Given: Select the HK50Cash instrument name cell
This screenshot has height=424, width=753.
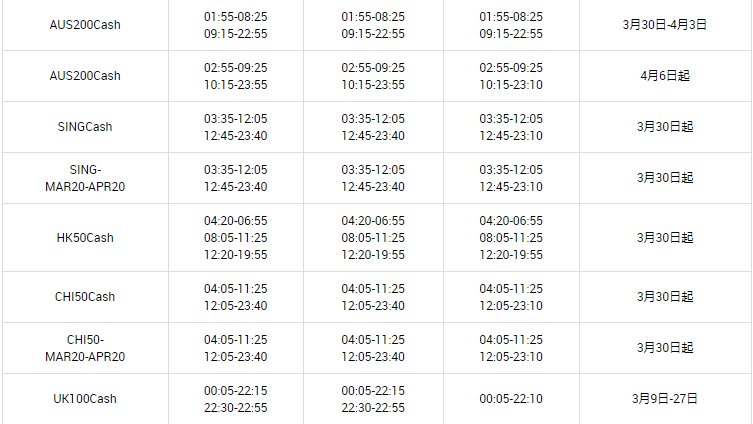Looking at the screenshot, I should (85, 238).
